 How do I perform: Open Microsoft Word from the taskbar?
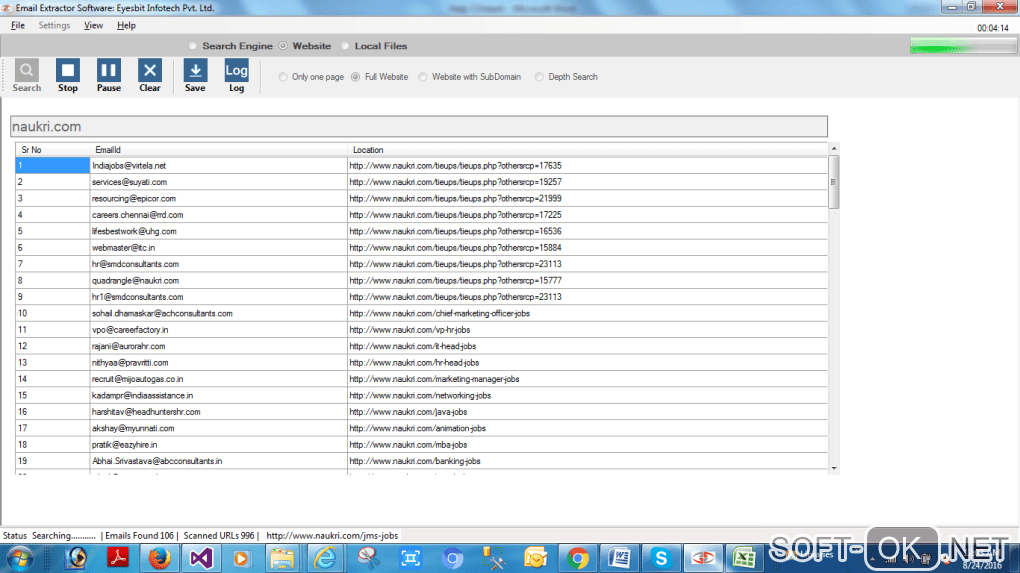point(619,559)
